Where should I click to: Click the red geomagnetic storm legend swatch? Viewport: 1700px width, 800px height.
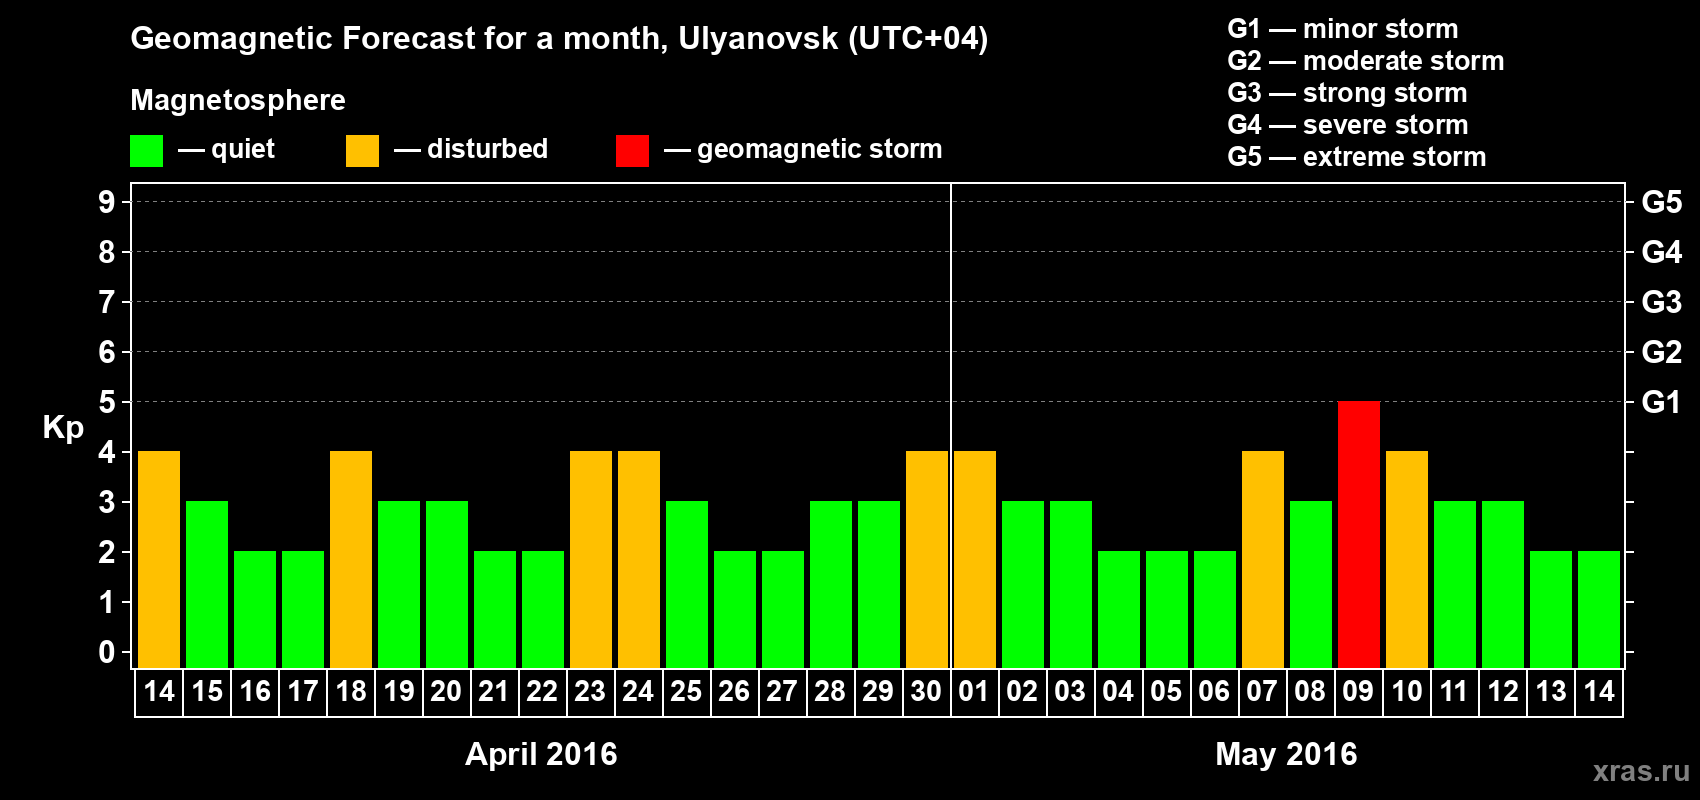click(632, 151)
